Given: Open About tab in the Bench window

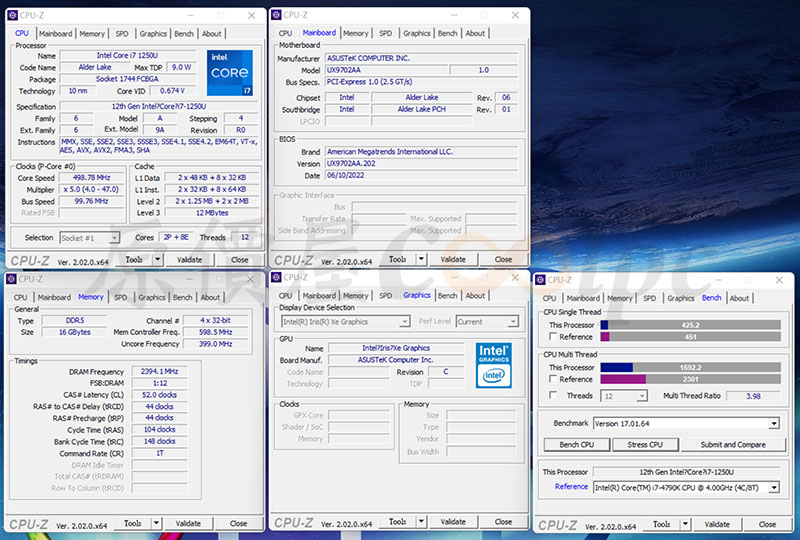Looking at the screenshot, I should tap(739, 298).
